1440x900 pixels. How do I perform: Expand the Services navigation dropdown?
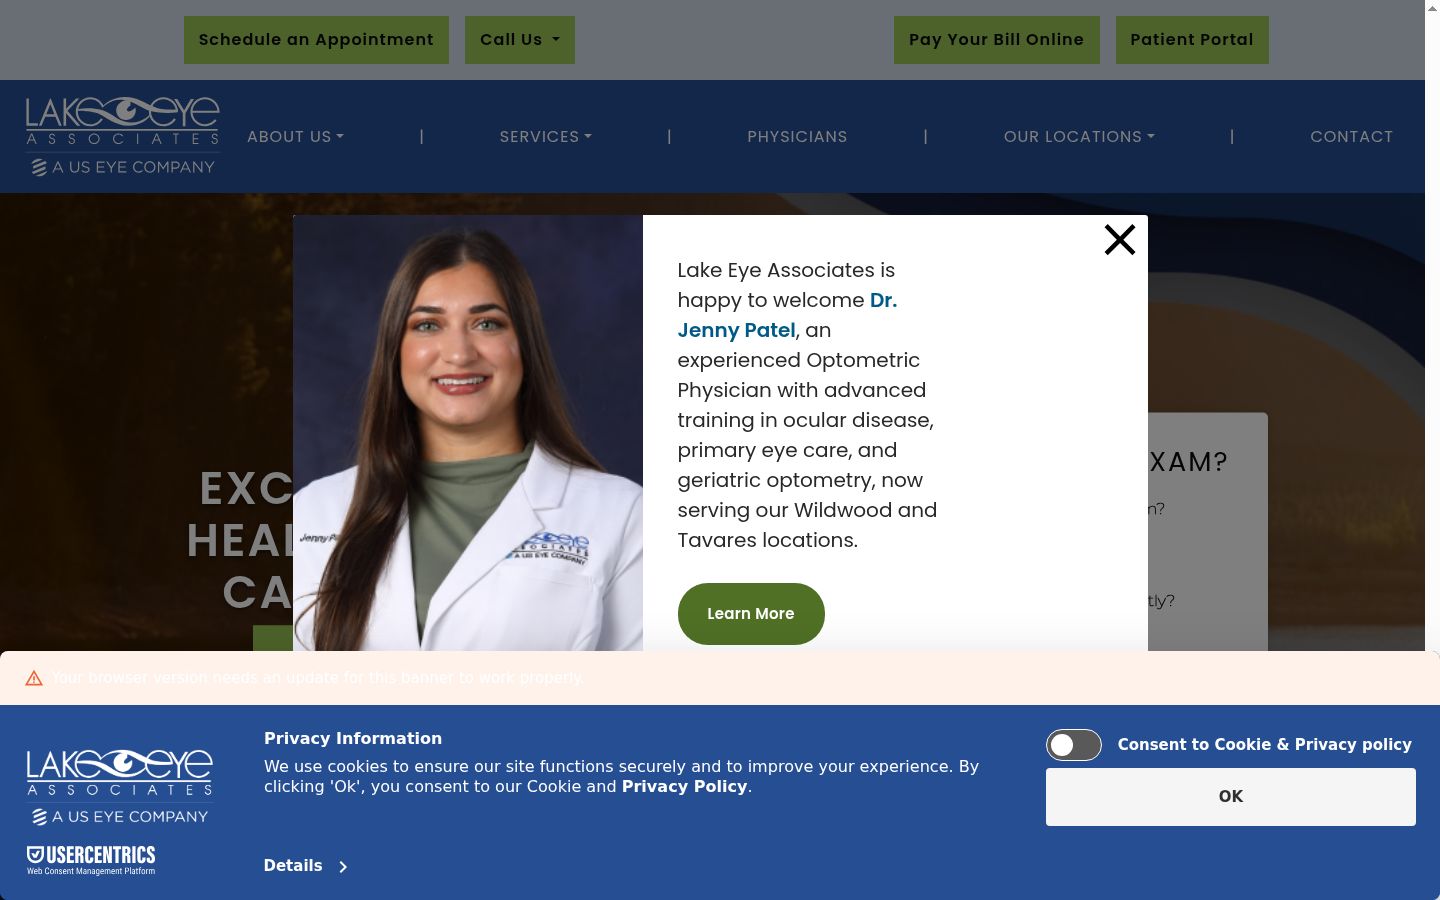(x=546, y=137)
